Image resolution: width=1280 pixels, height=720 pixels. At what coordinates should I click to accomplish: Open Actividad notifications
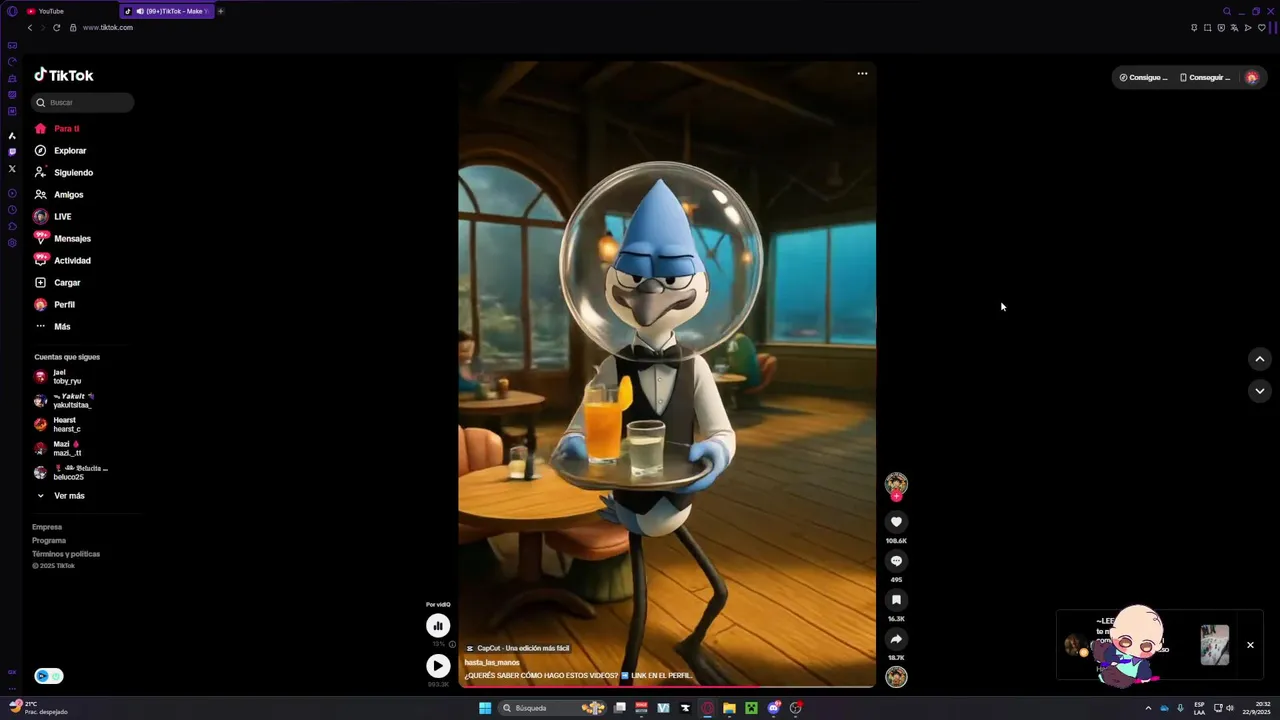click(63, 261)
